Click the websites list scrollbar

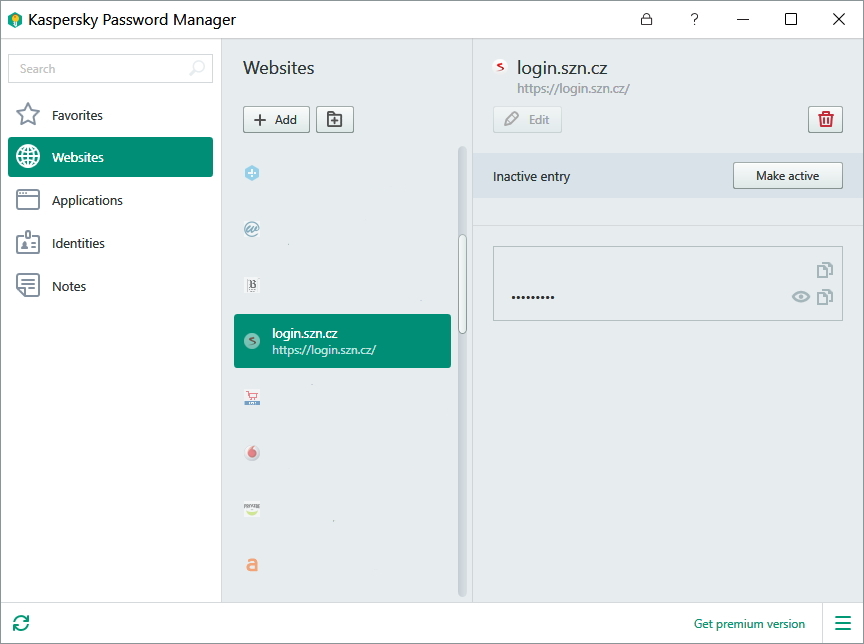462,284
